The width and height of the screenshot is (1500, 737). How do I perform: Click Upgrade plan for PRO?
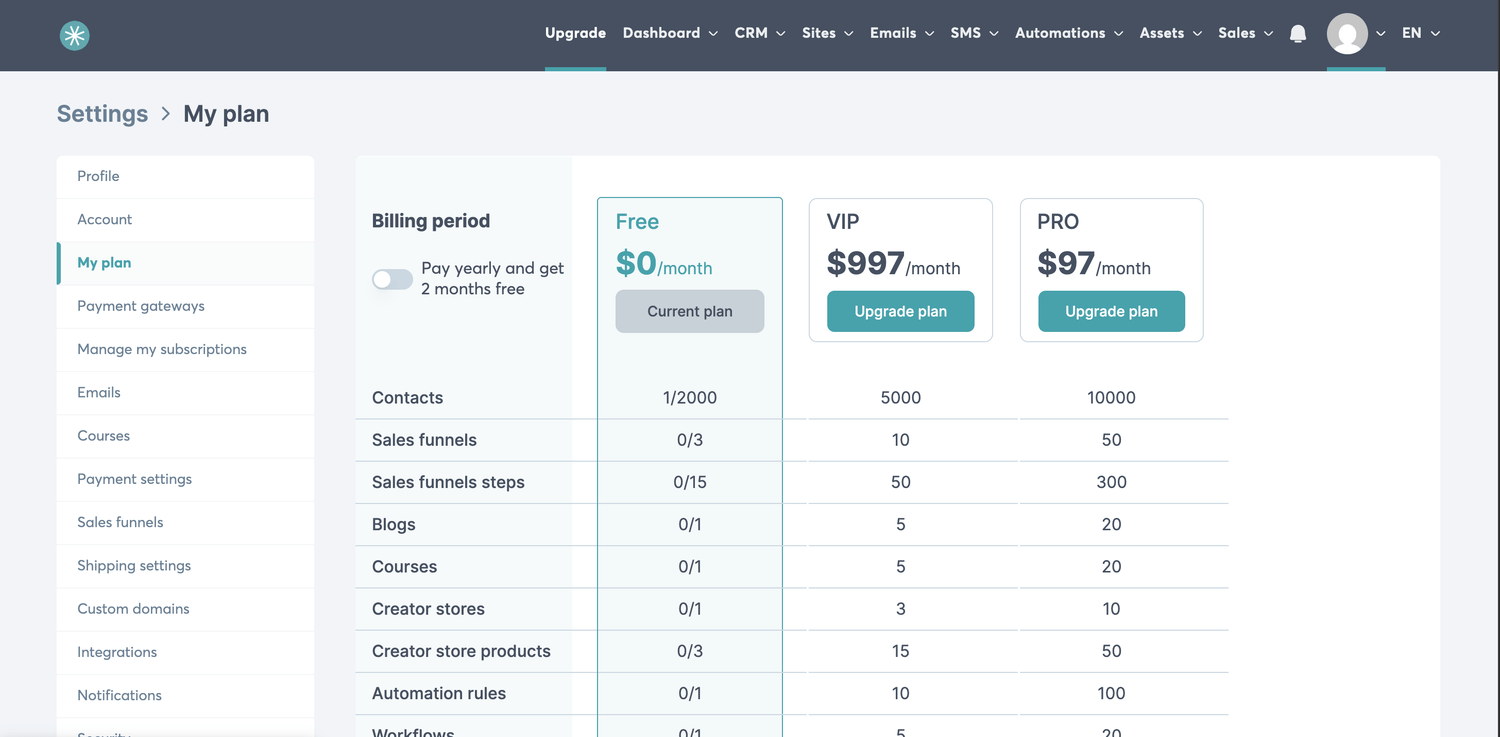coord(1111,311)
